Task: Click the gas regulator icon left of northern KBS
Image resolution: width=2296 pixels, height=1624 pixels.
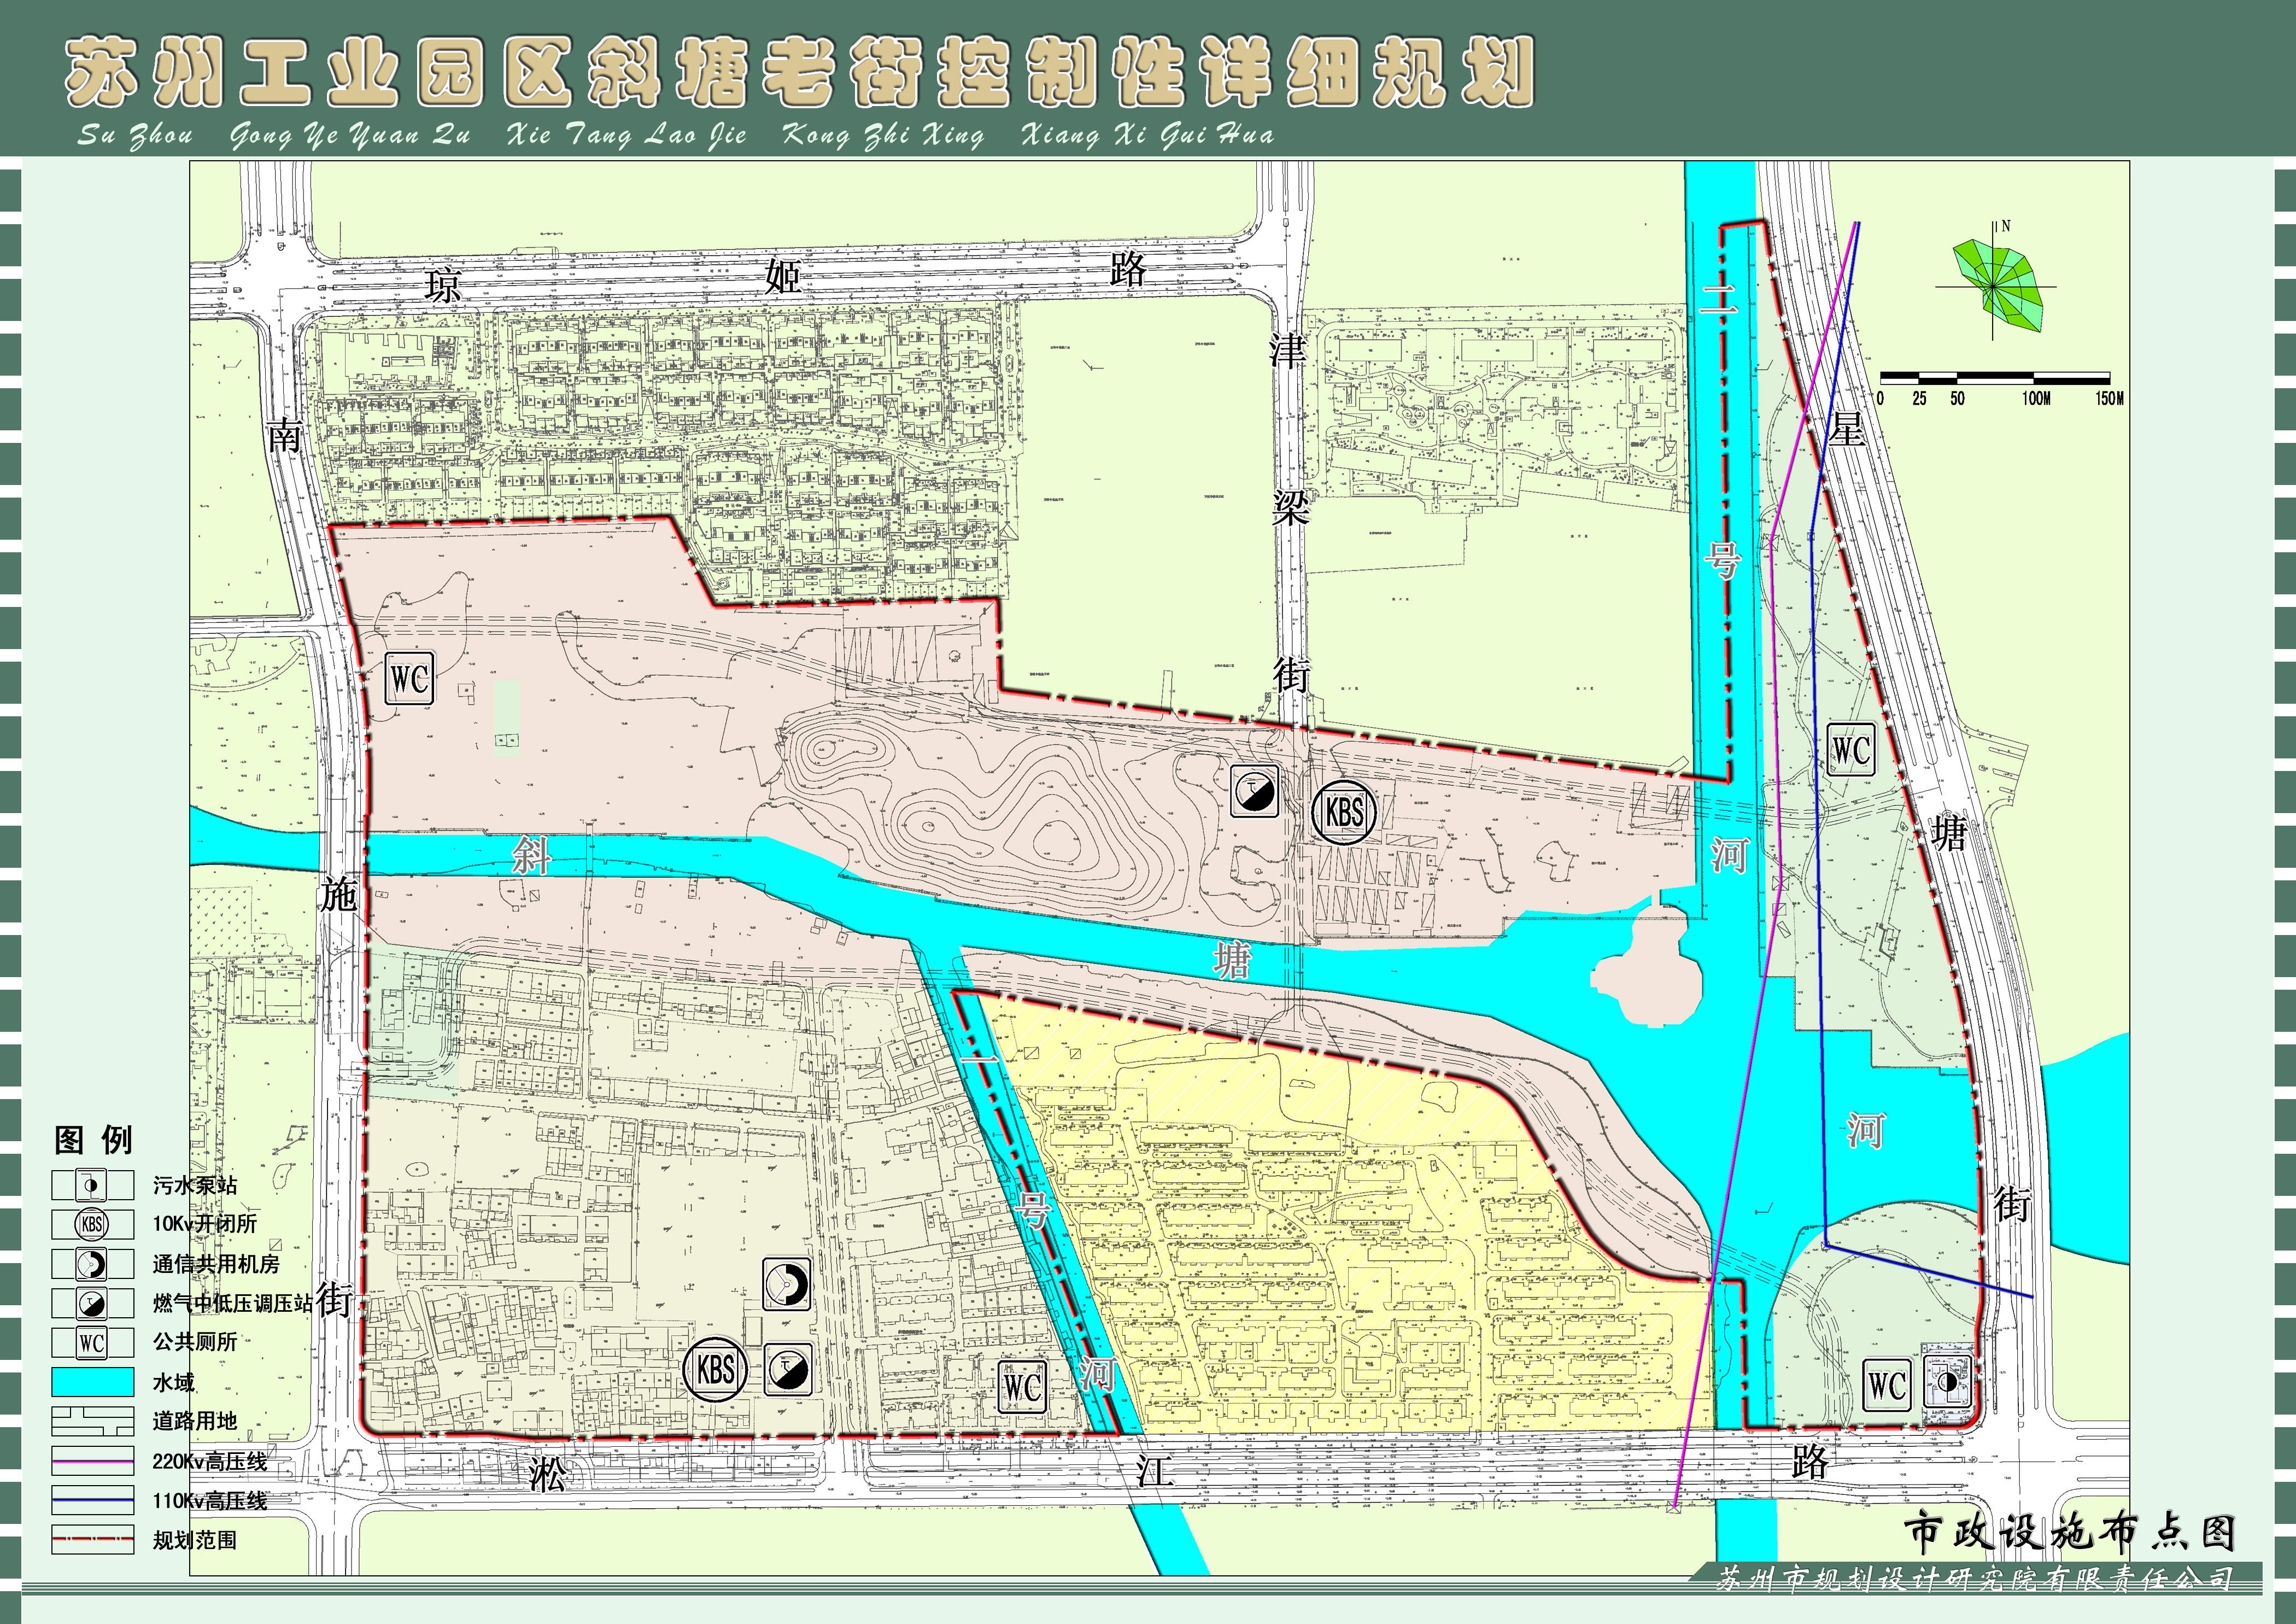Action: click(x=1254, y=792)
